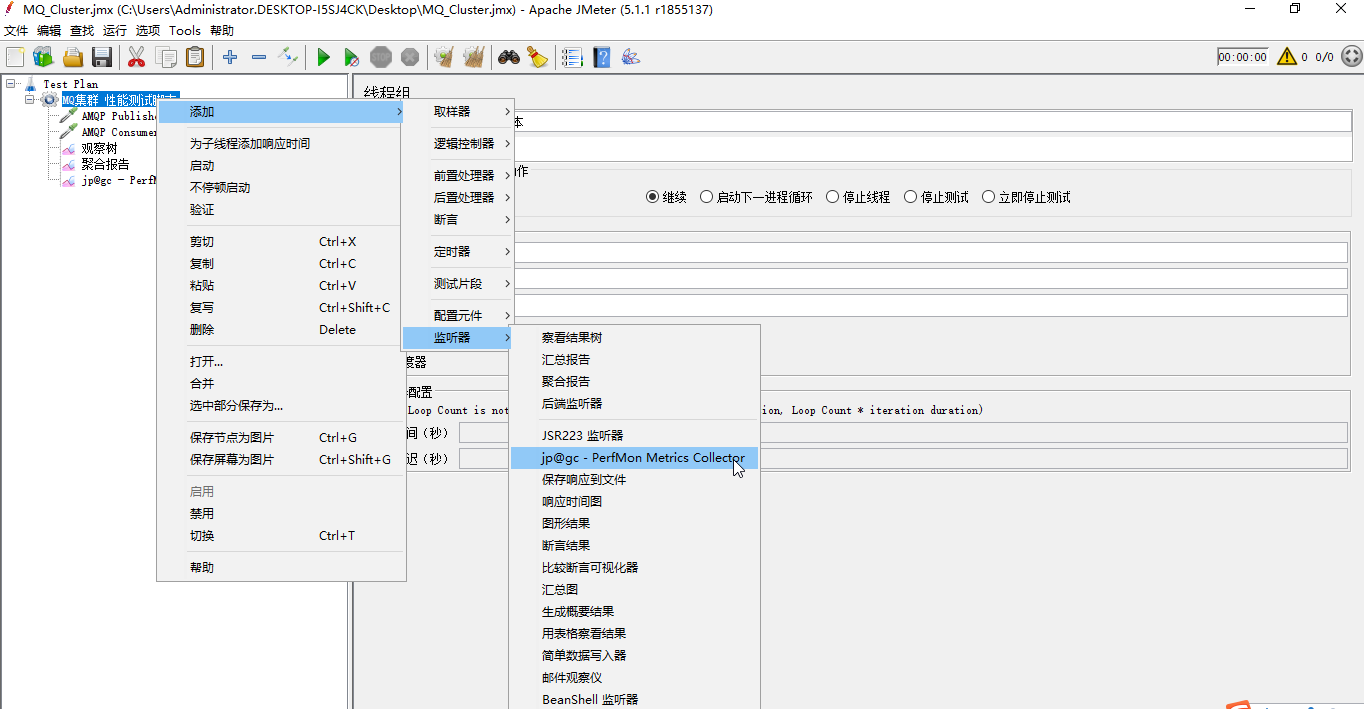This screenshot has width=1364, height=709.
Task: Click the rightmost toolbar atom icon
Action: [x=630, y=57]
